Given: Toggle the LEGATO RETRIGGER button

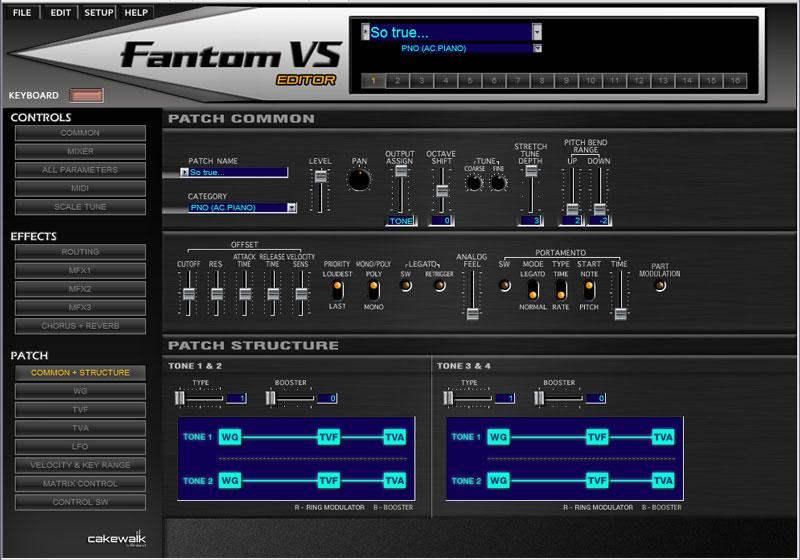Looking at the screenshot, I should pyautogui.click(x=439, y=286).
